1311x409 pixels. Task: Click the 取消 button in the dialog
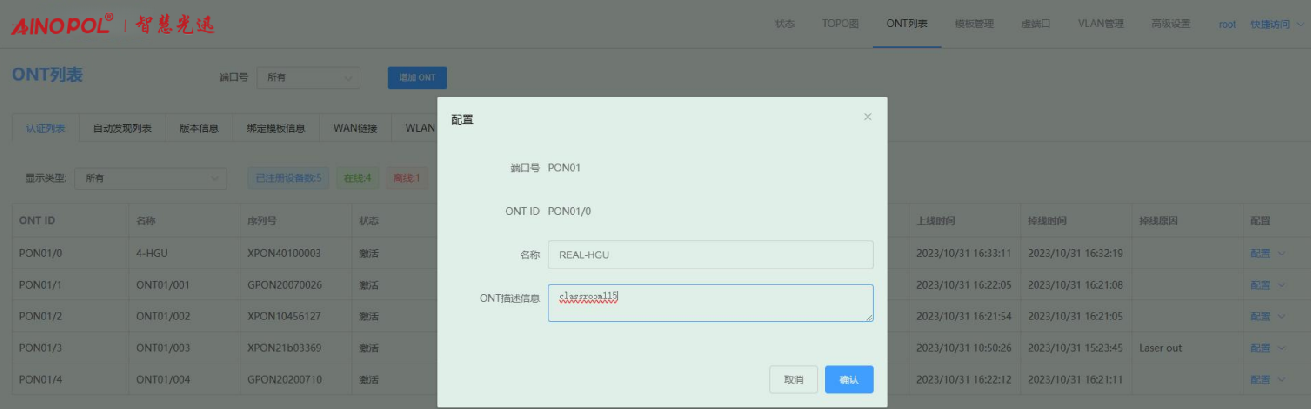[x=794, y=380]
